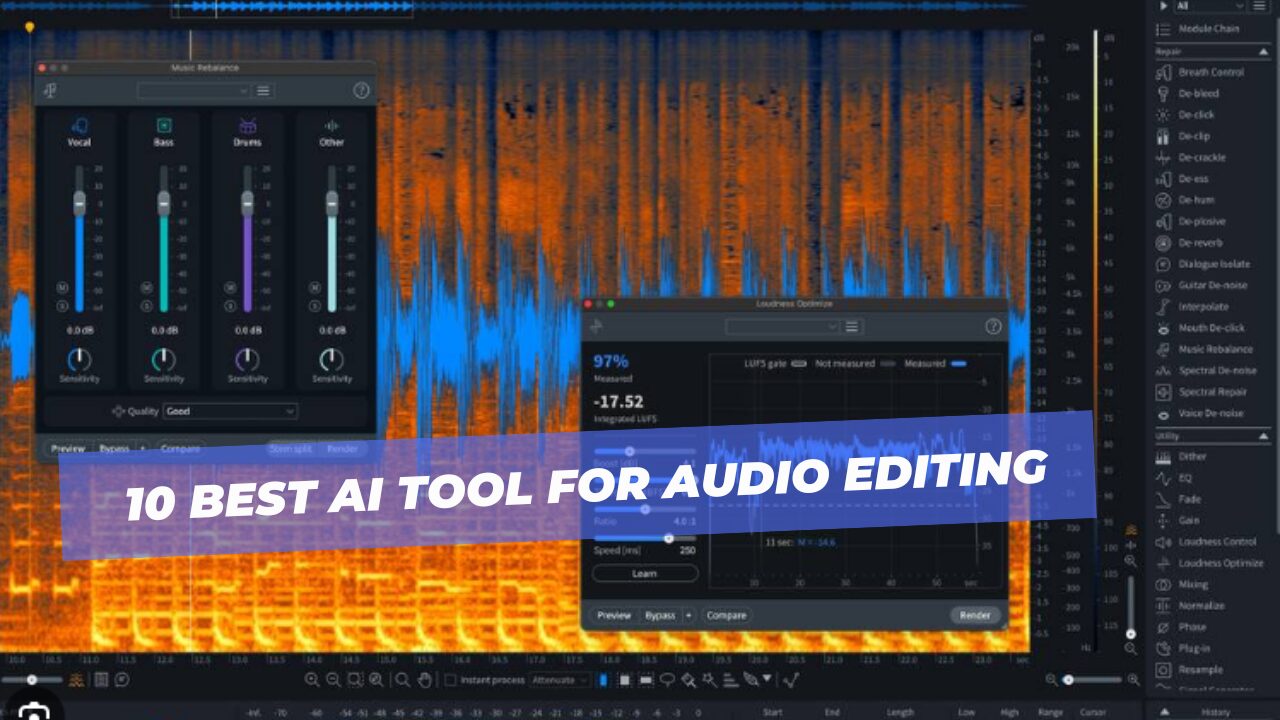This screenshot has height=720, width=1280.
Task: Click Render in Loudness Optimize
Action: point(975,615)
